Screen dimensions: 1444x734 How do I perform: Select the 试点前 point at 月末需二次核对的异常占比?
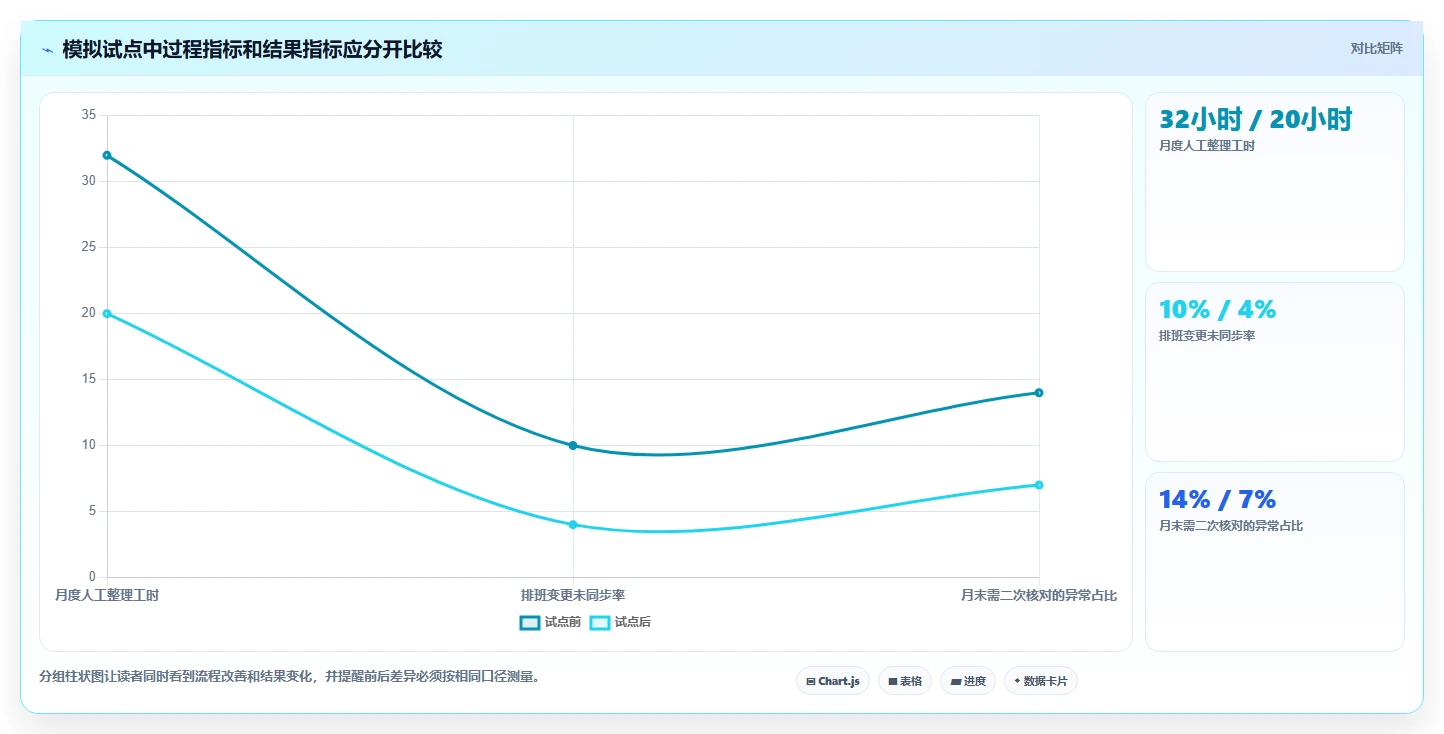pos(1039,392)
